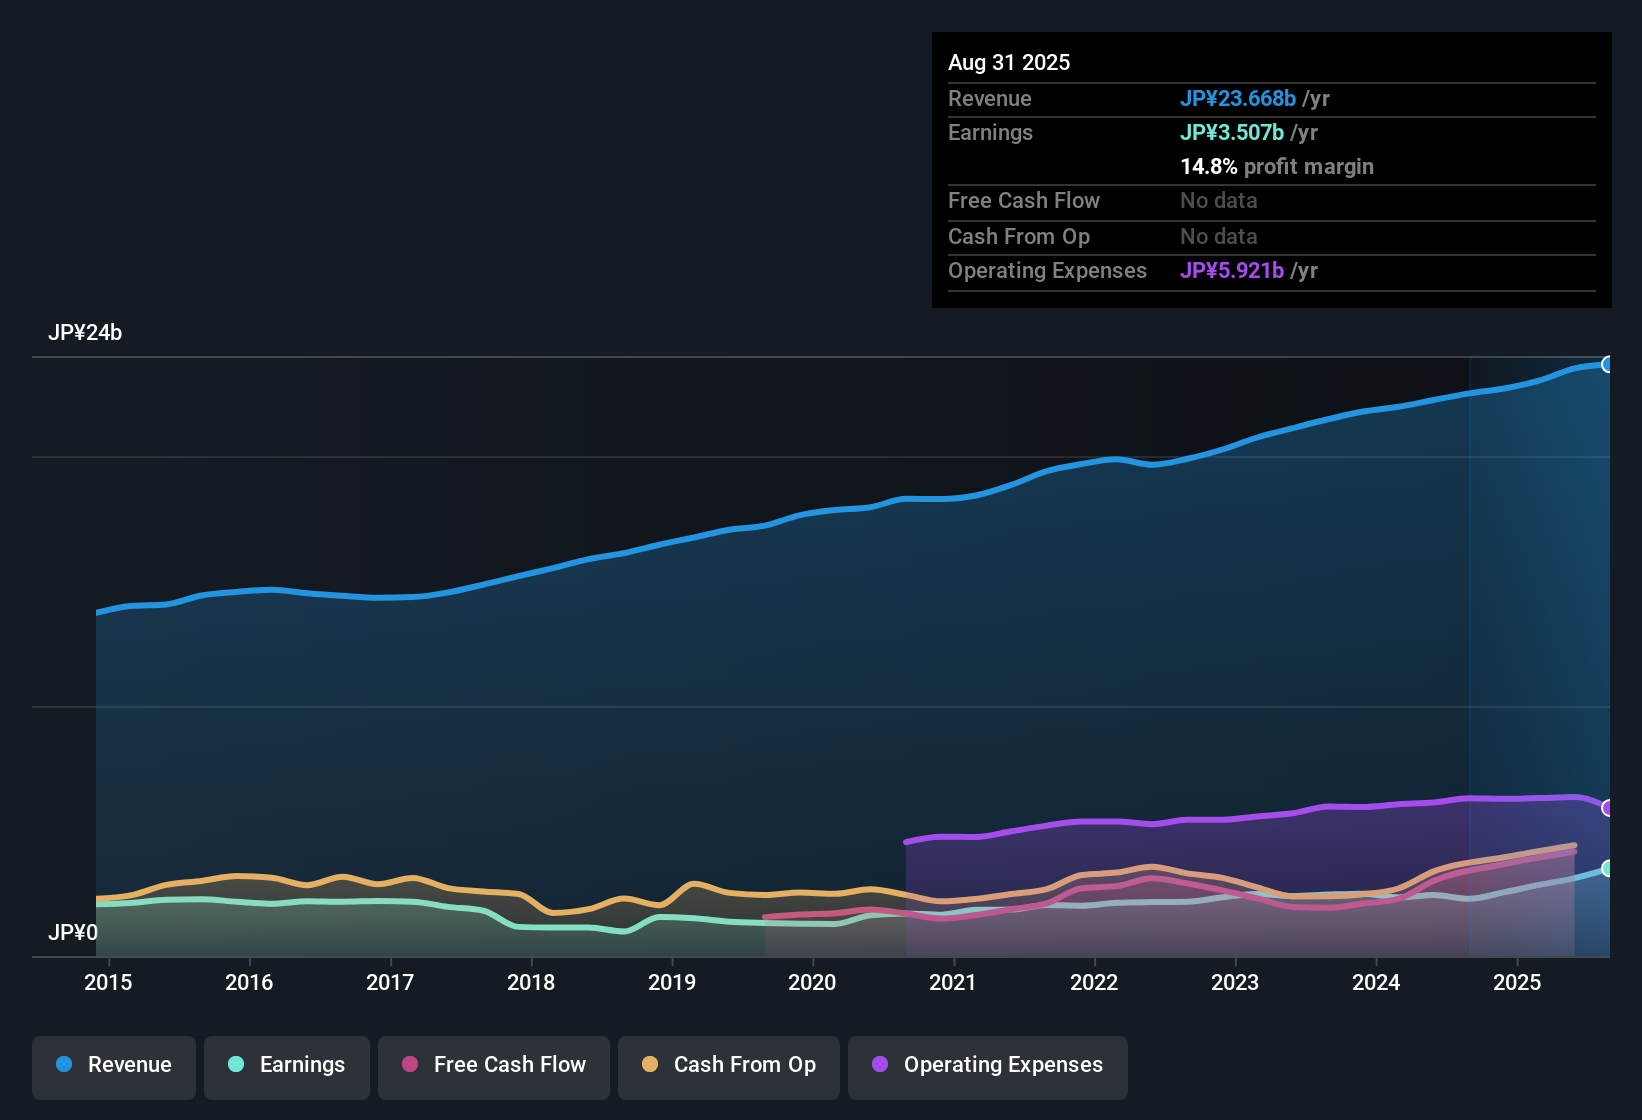Click the 2021 year label on the axis
Image resolution: width=1642 pixels, height=1120 pixels.
pyautogui.click(x=954, y=982)
